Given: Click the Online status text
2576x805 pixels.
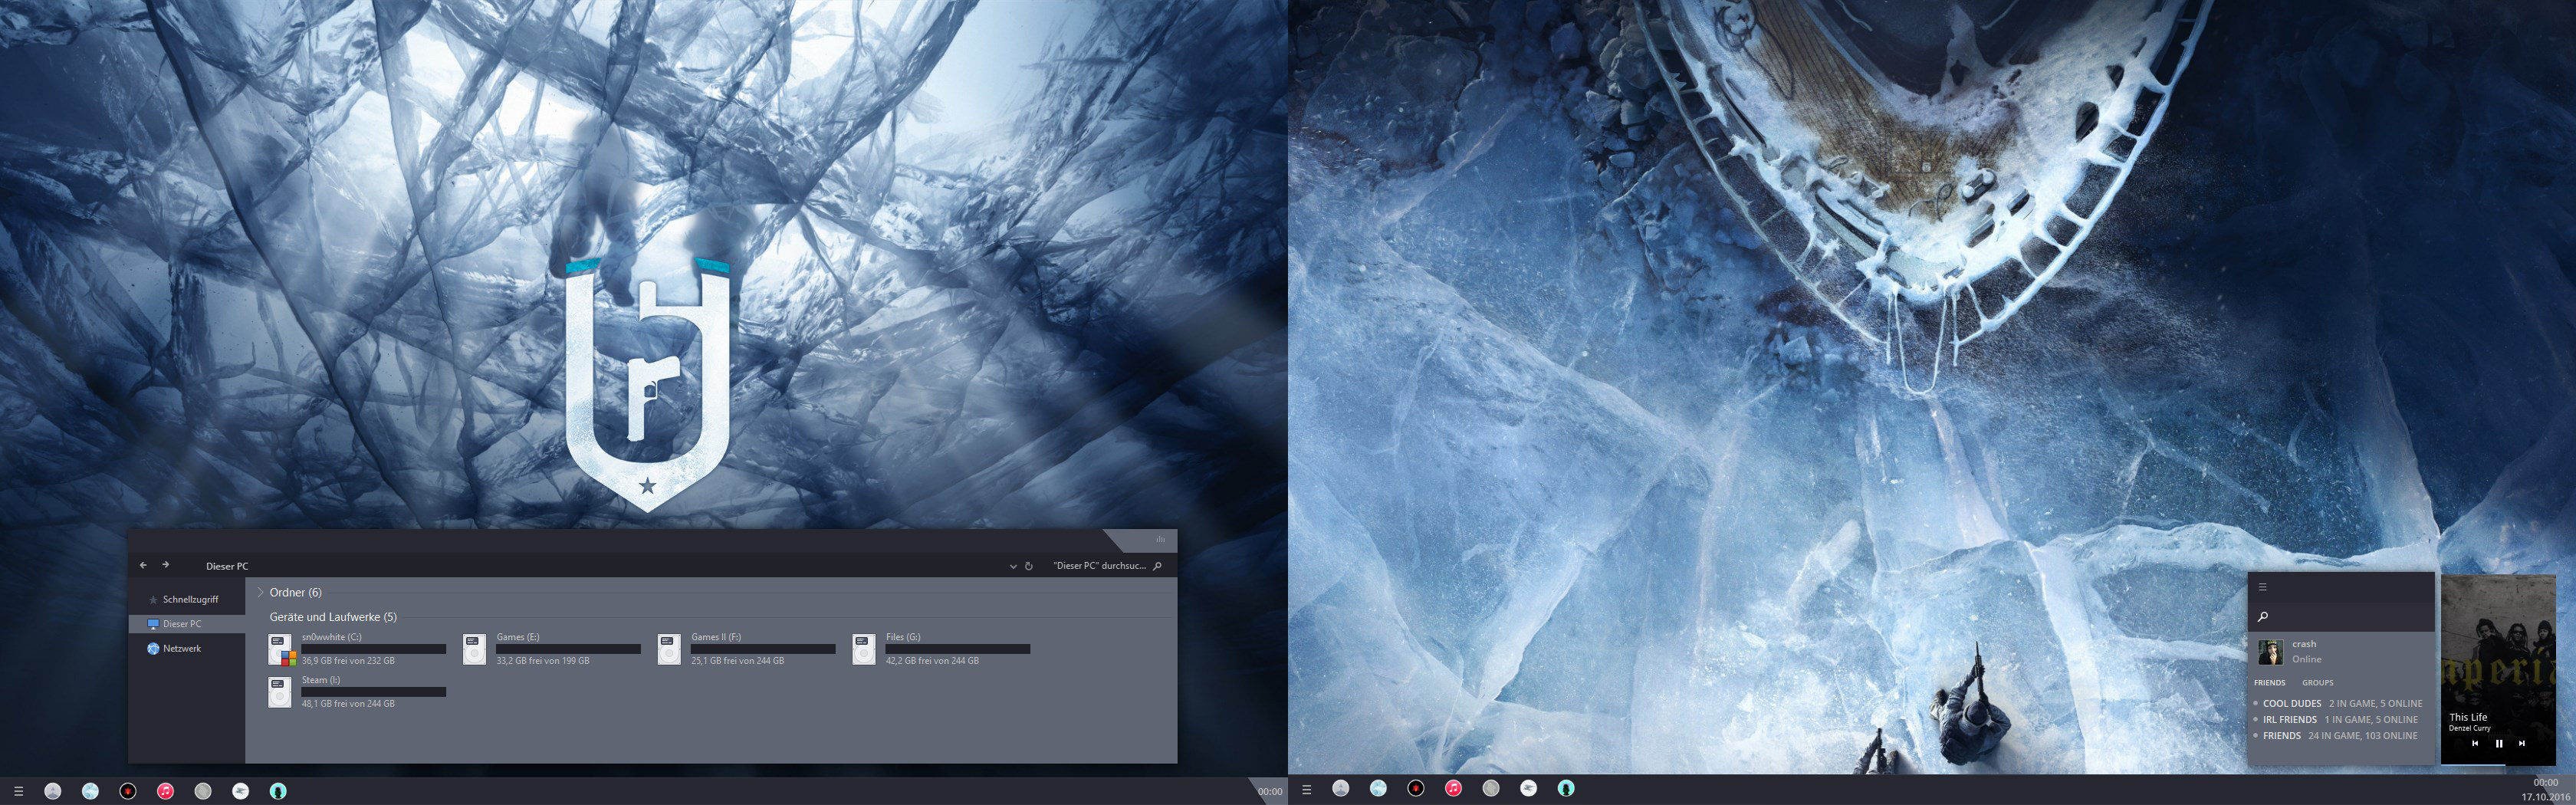Looking at the screenshot, I should click(2306, 659).
